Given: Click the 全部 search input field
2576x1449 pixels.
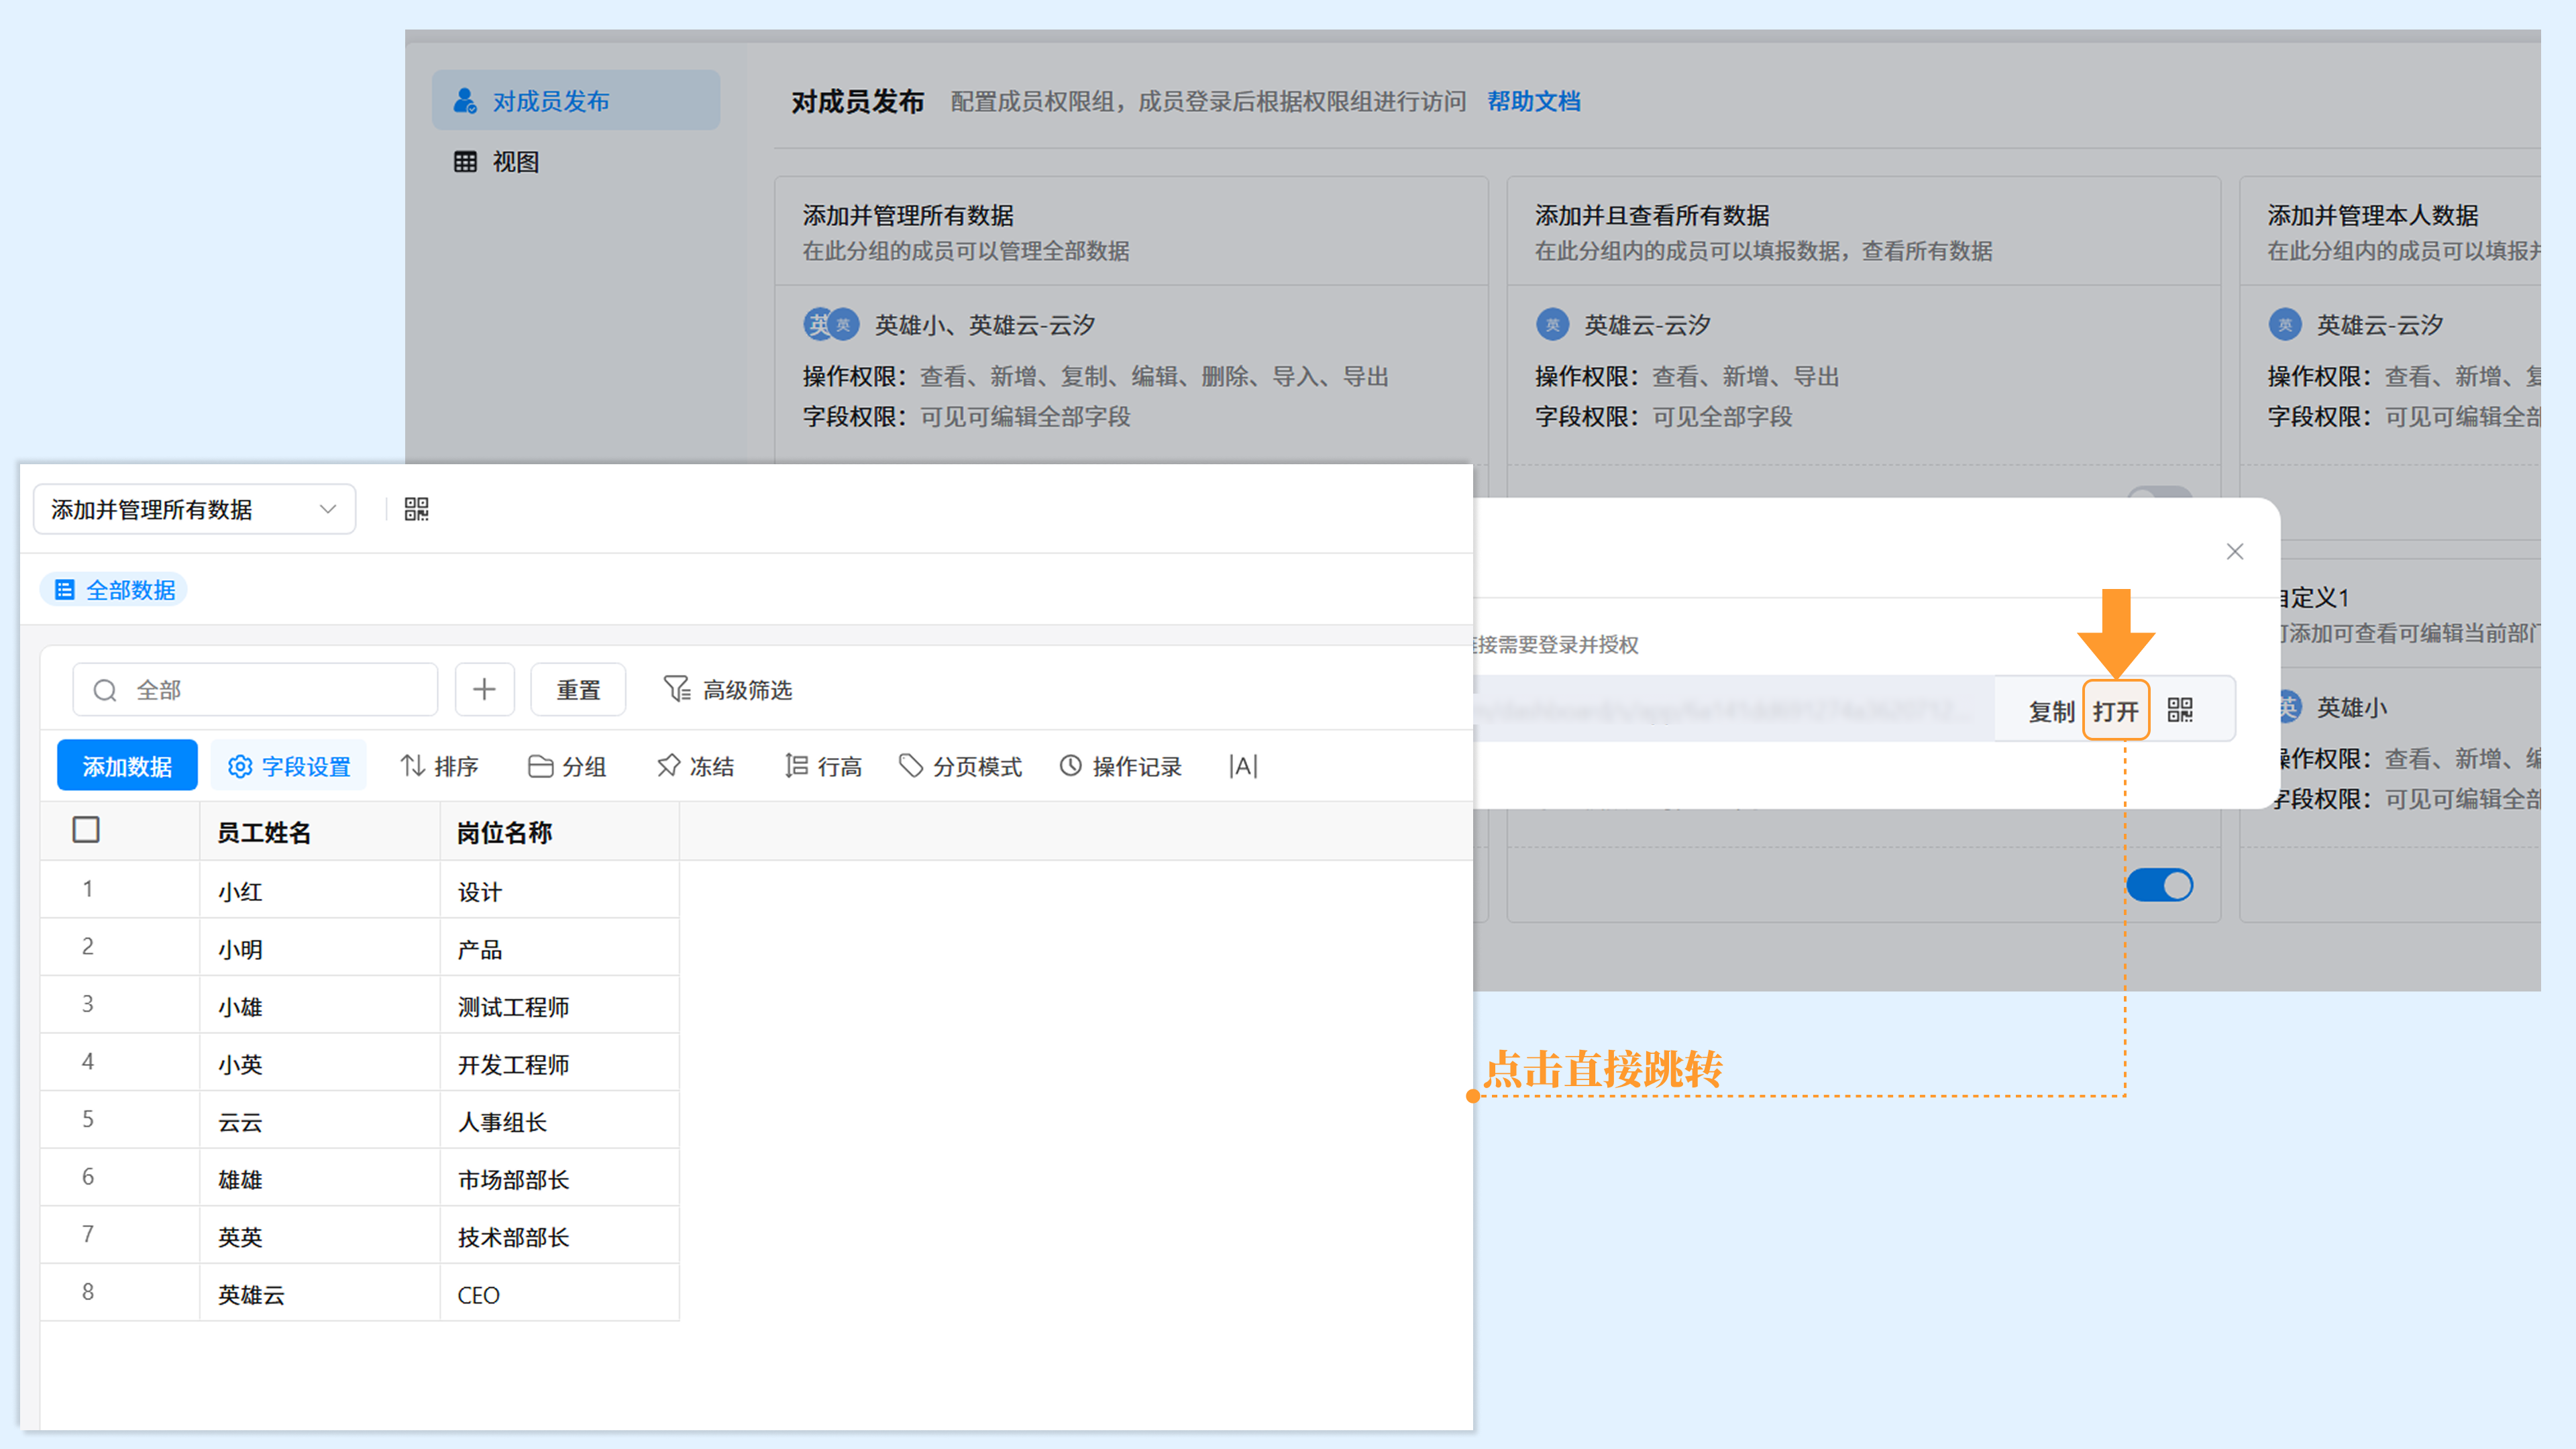Looking at the screenshot, I should coord(255,689).
